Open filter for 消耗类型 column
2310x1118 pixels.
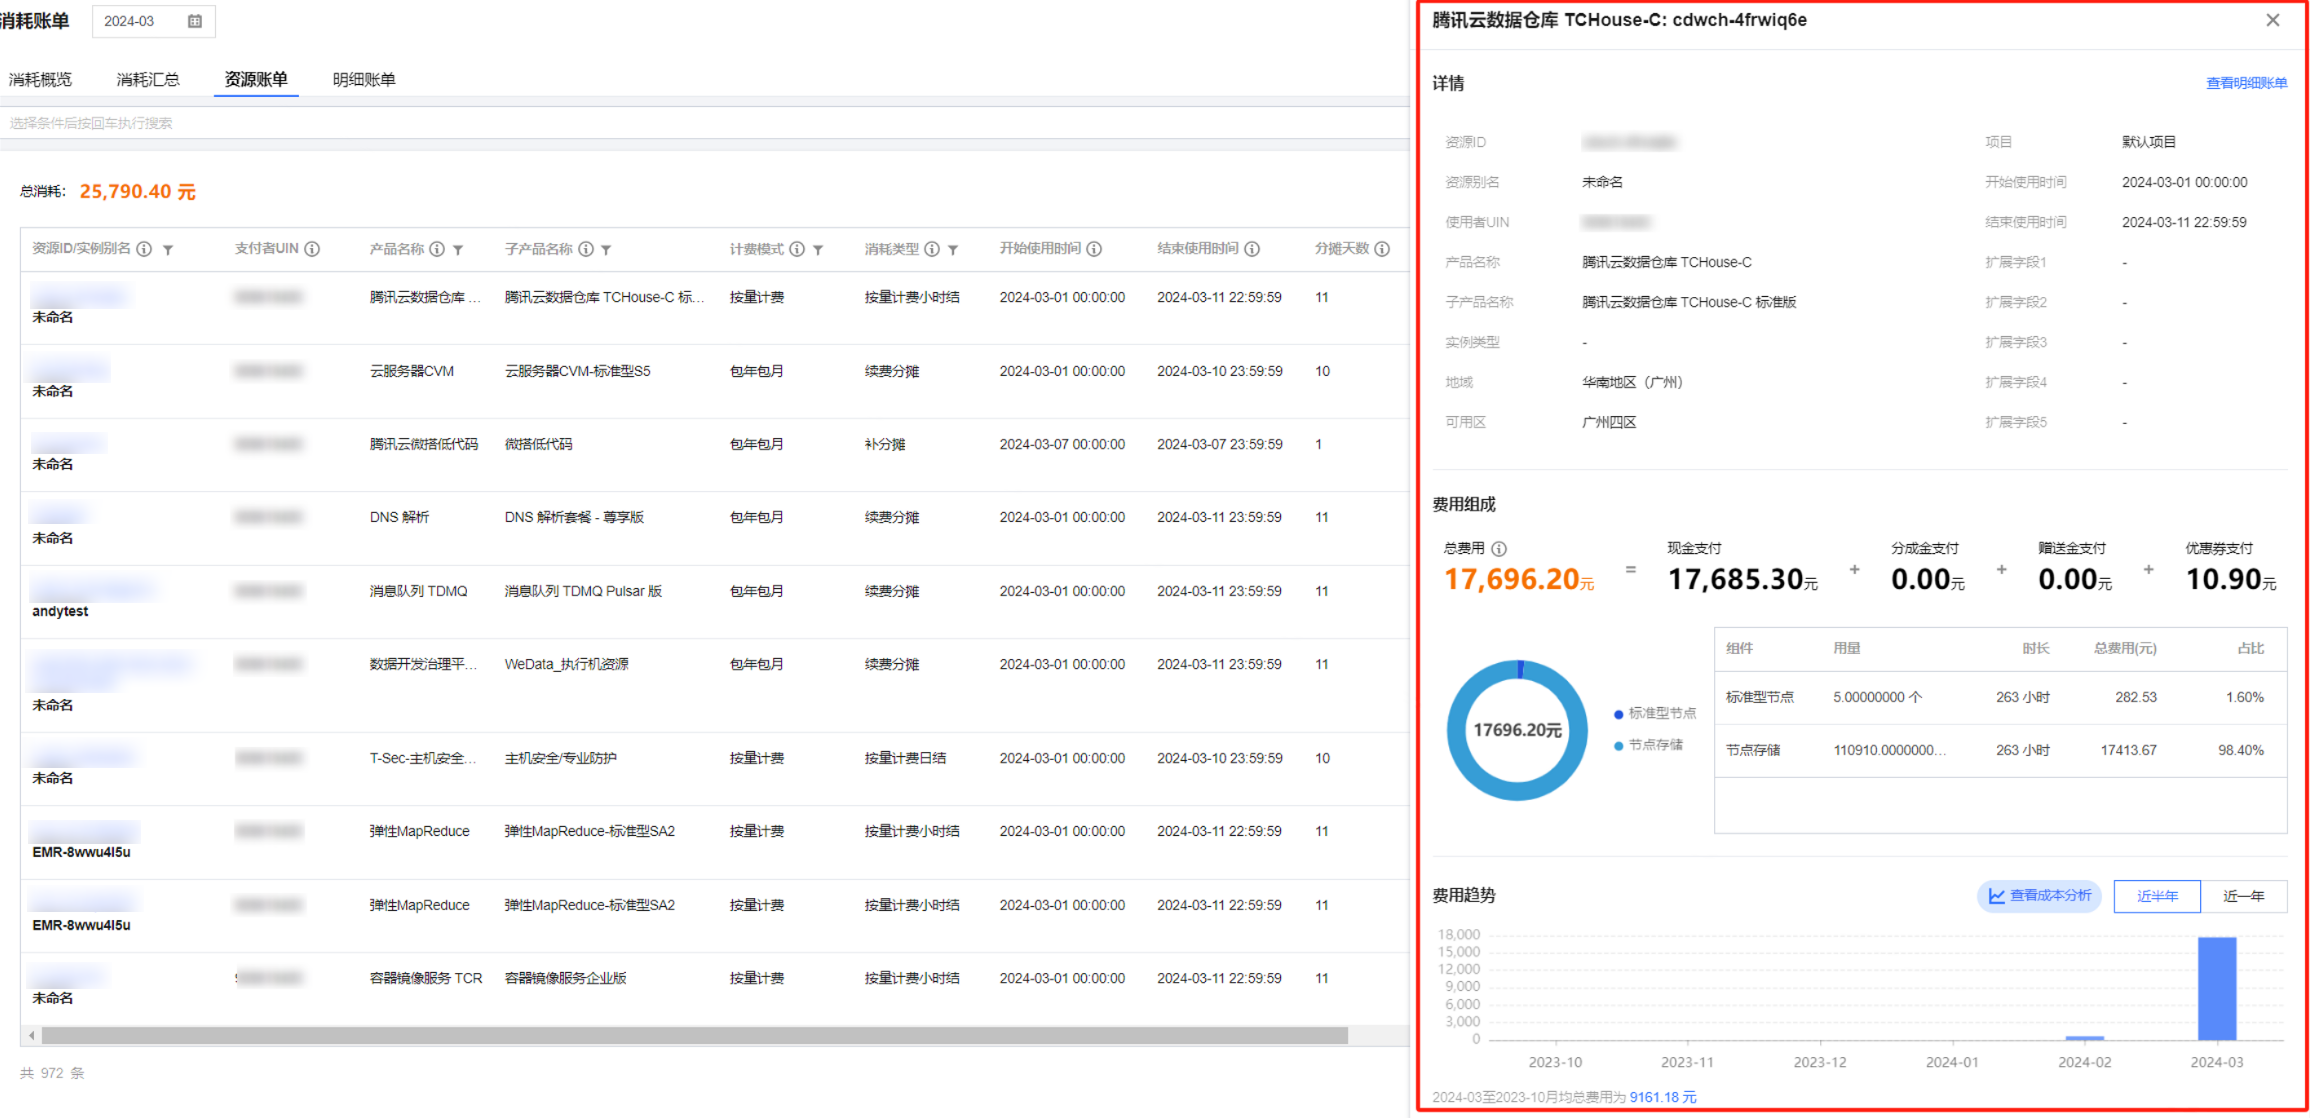[x=953, y=250]
